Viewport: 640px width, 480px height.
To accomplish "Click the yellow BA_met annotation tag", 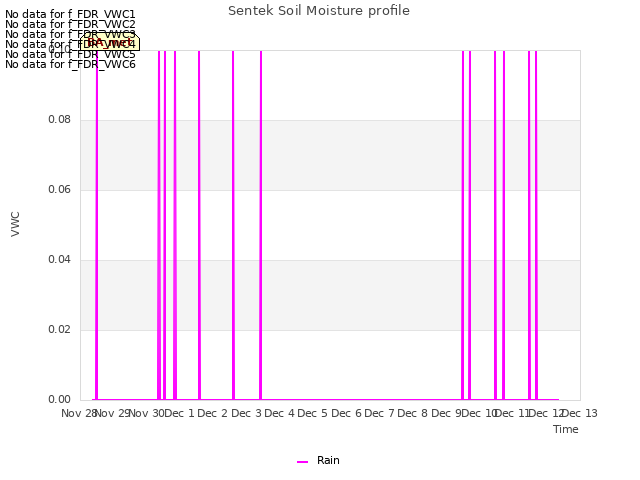I will coord(109,42).
